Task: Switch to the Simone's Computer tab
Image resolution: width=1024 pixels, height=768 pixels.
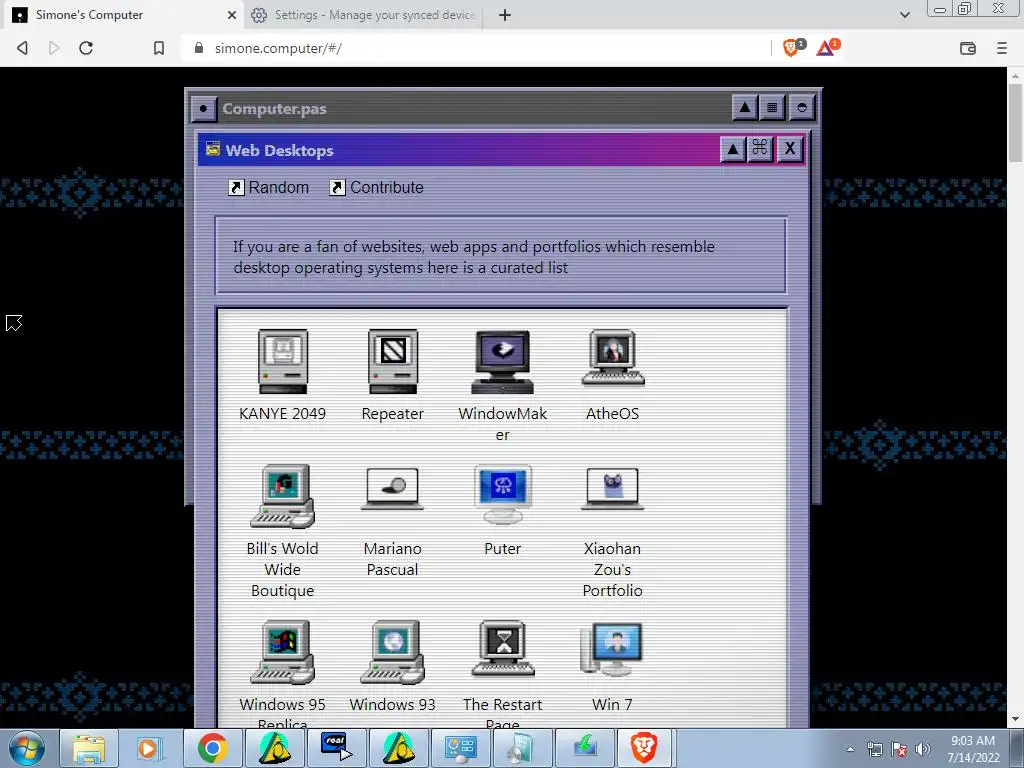Action: [x=124, y=15]
